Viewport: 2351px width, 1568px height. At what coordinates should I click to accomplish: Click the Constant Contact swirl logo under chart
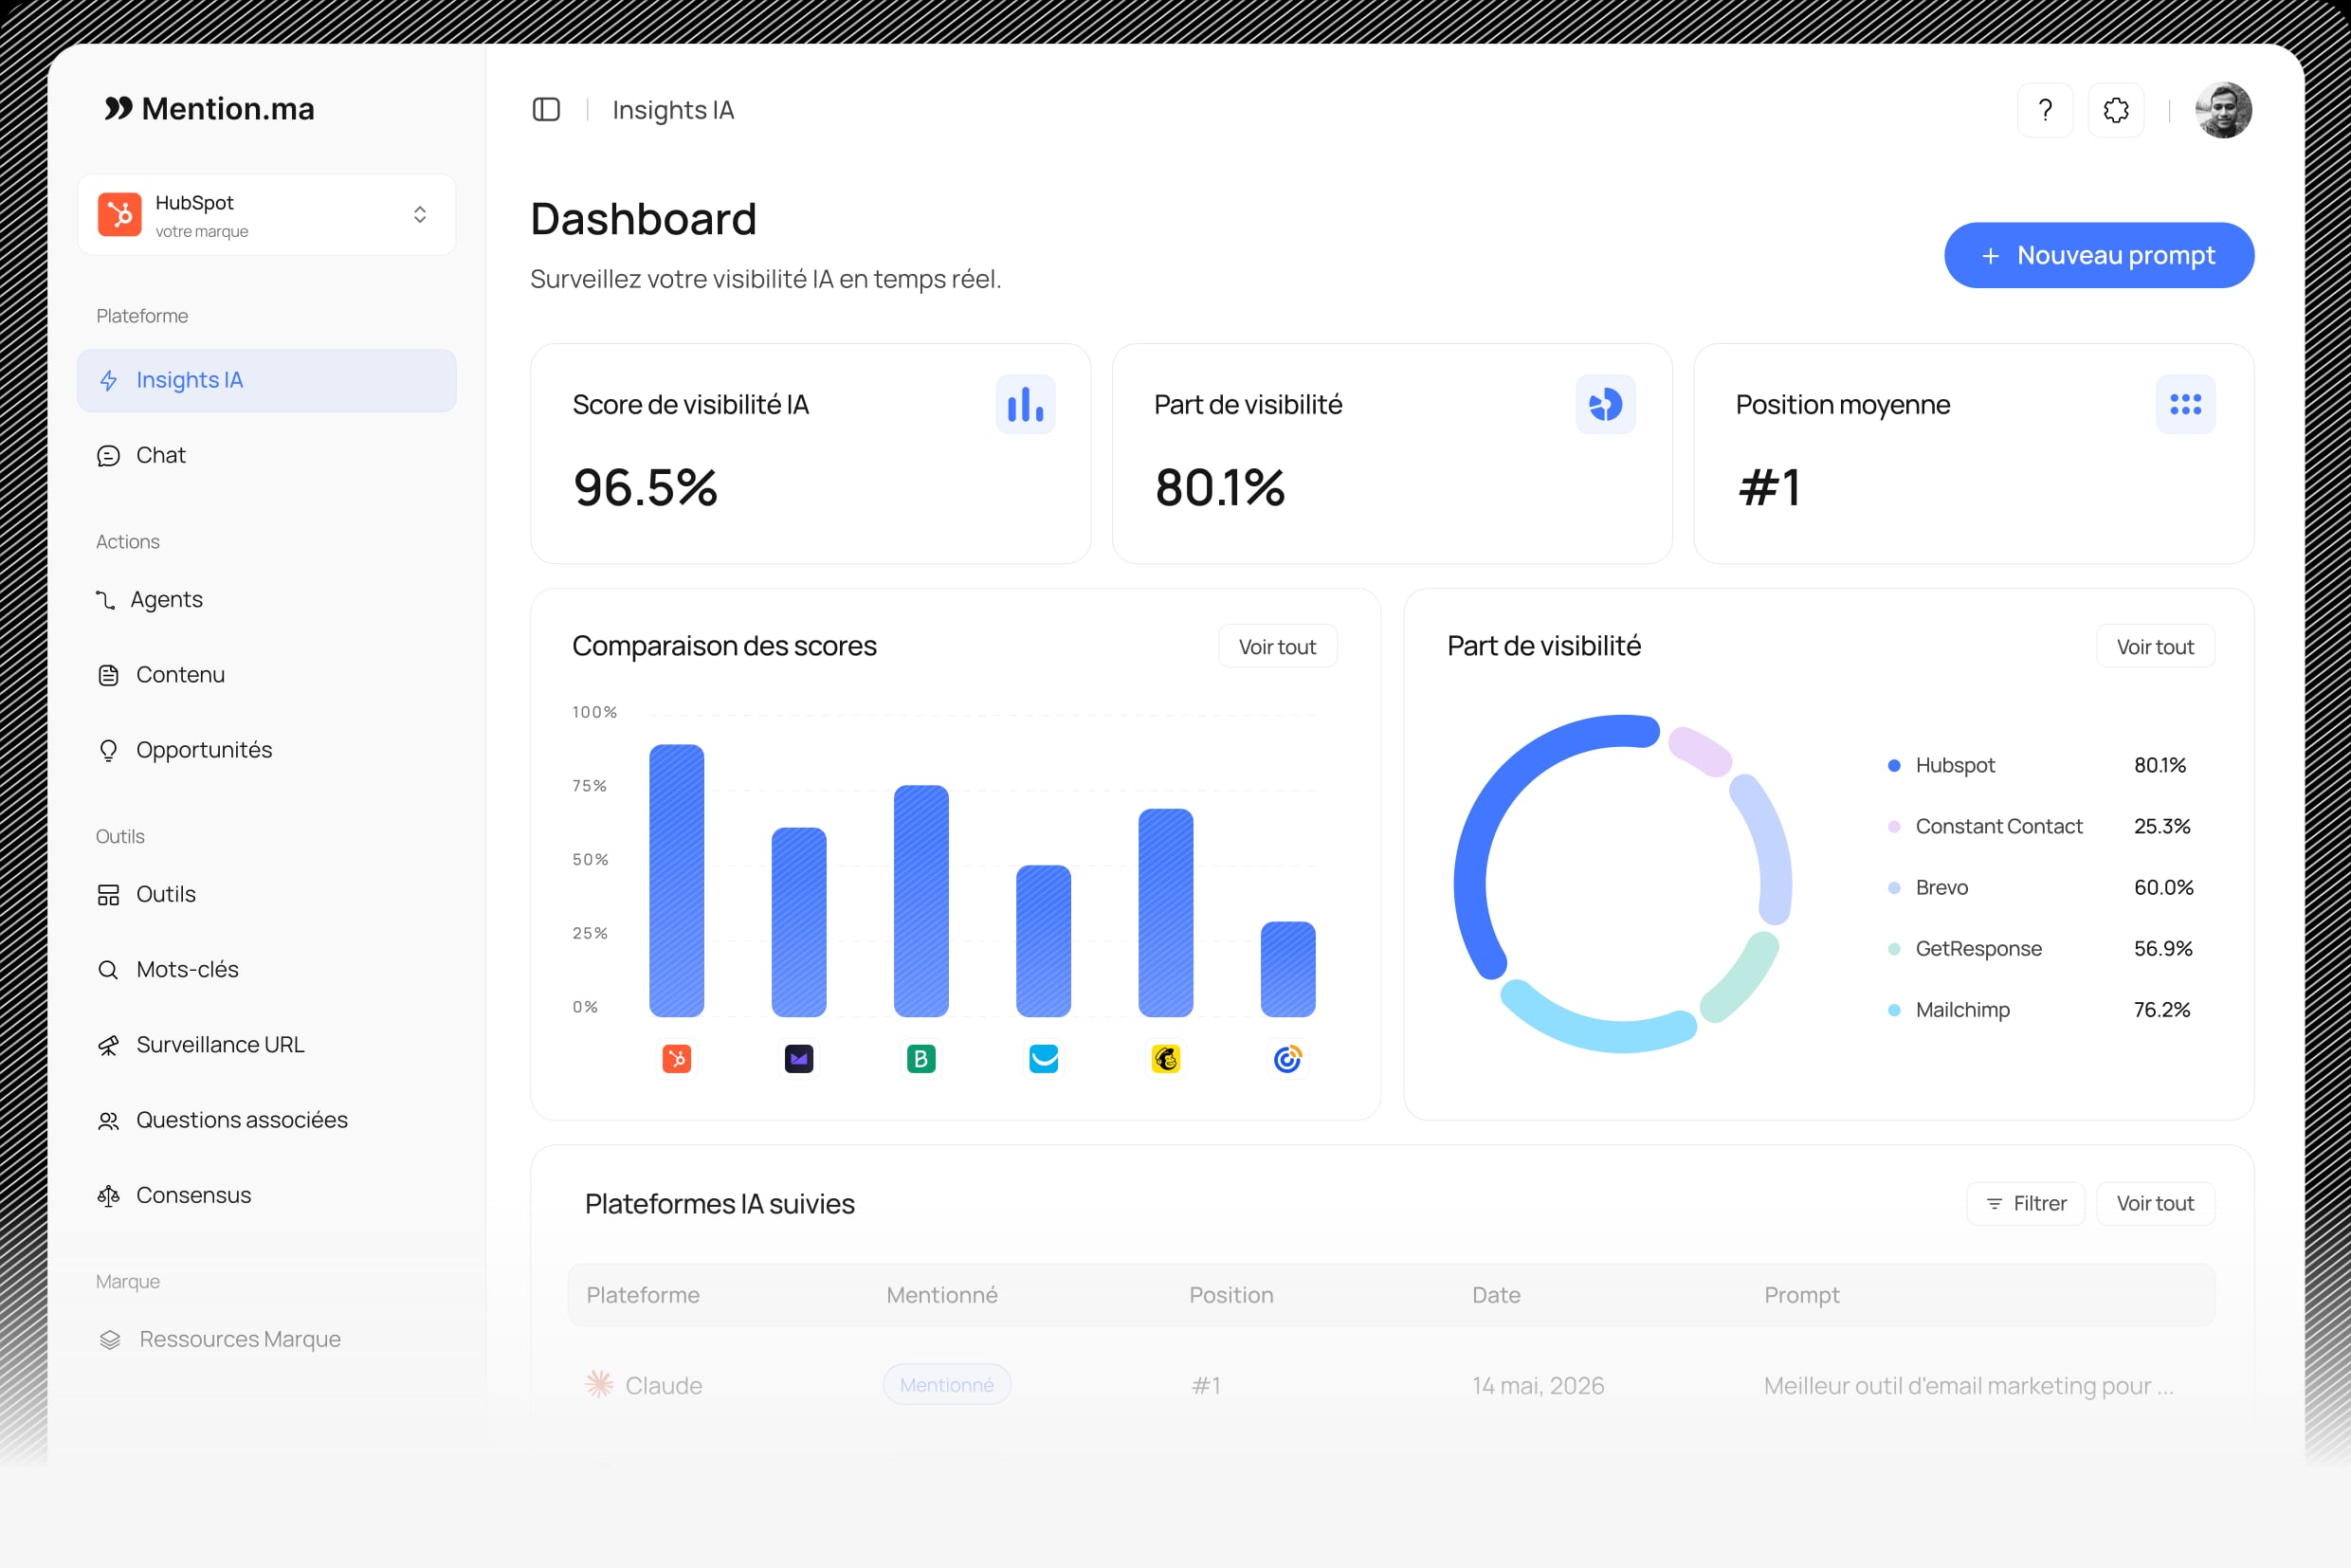coord(1288,1058)
